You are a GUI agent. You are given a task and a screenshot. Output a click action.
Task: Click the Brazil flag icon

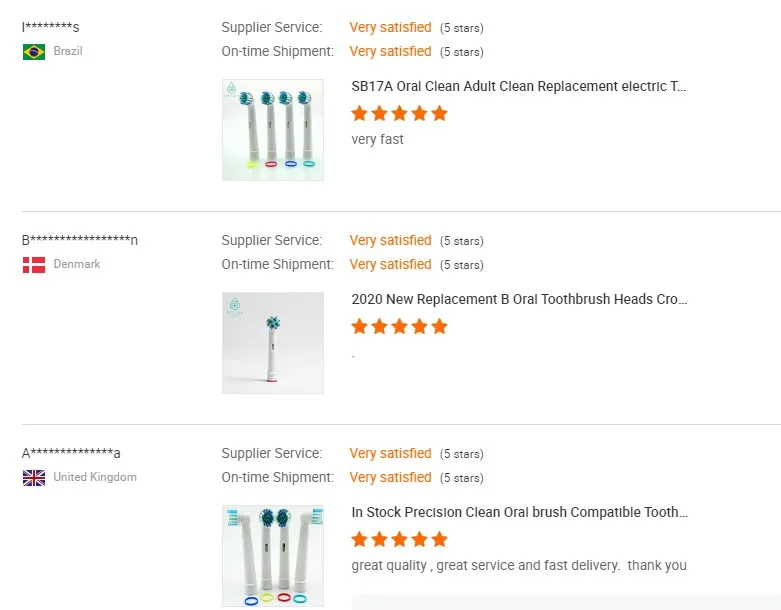34,51
